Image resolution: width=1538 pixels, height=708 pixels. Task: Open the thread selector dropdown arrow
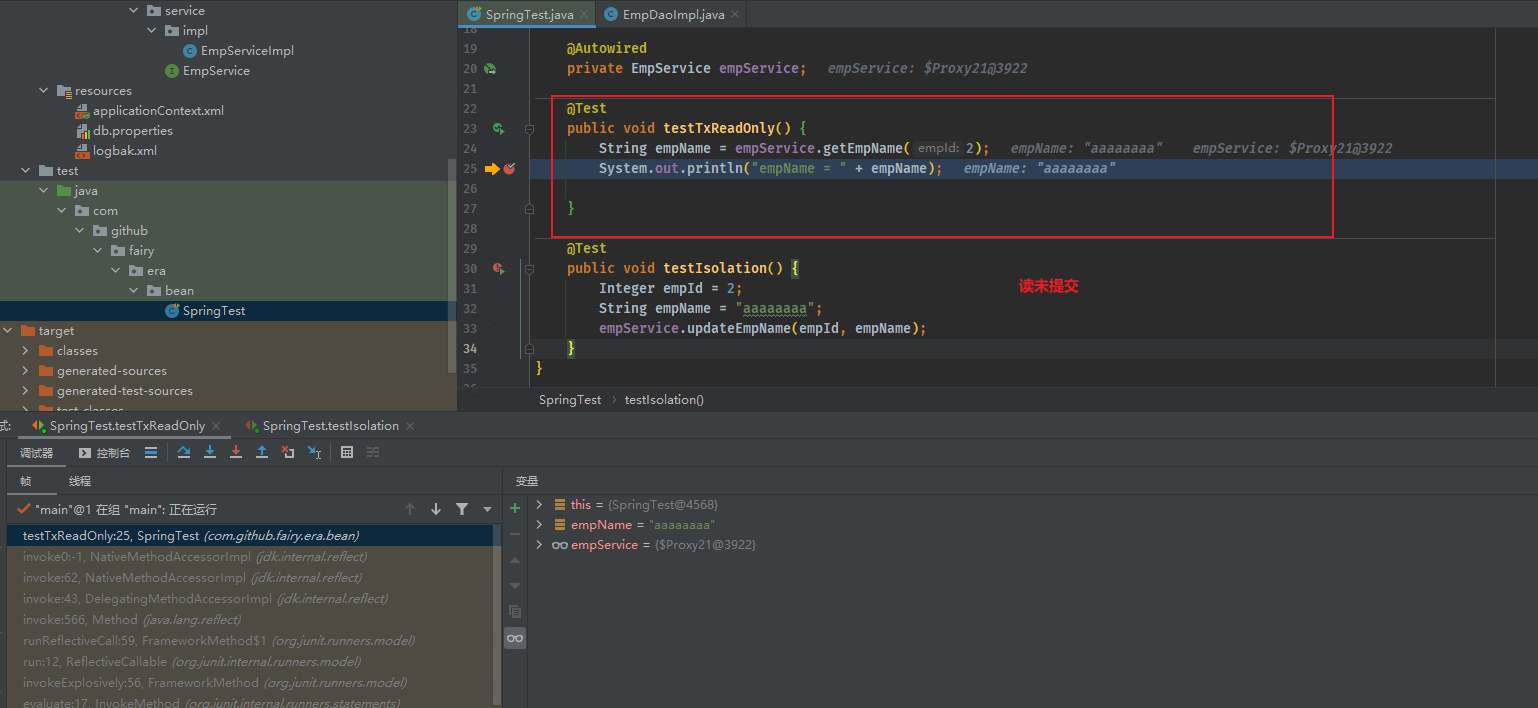[487, 509]
